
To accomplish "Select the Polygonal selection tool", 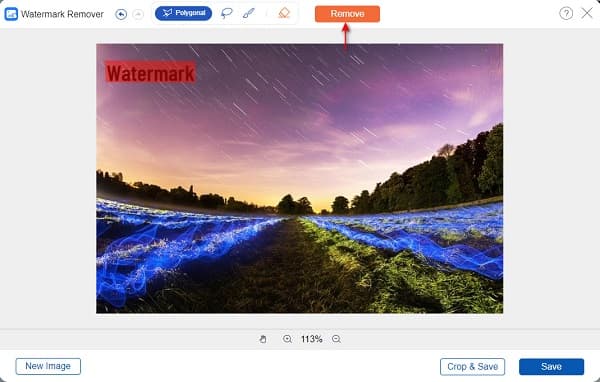I will pyautogui.click(x=183, y=13).
